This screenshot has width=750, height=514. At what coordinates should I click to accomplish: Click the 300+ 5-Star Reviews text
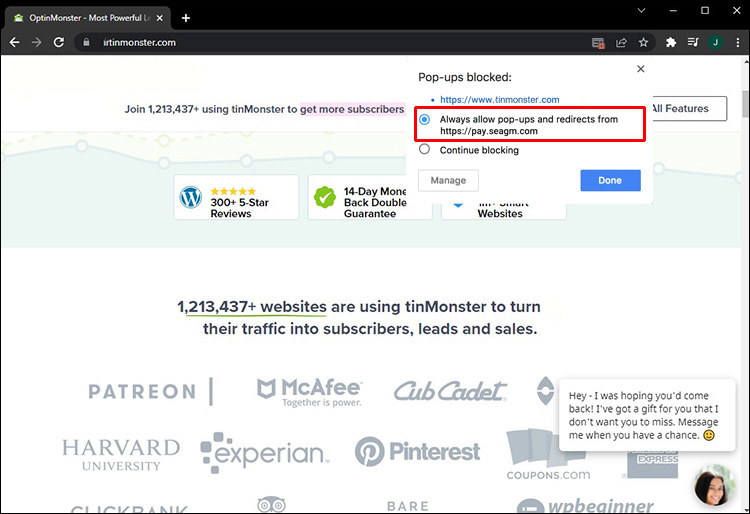[240, 208]
